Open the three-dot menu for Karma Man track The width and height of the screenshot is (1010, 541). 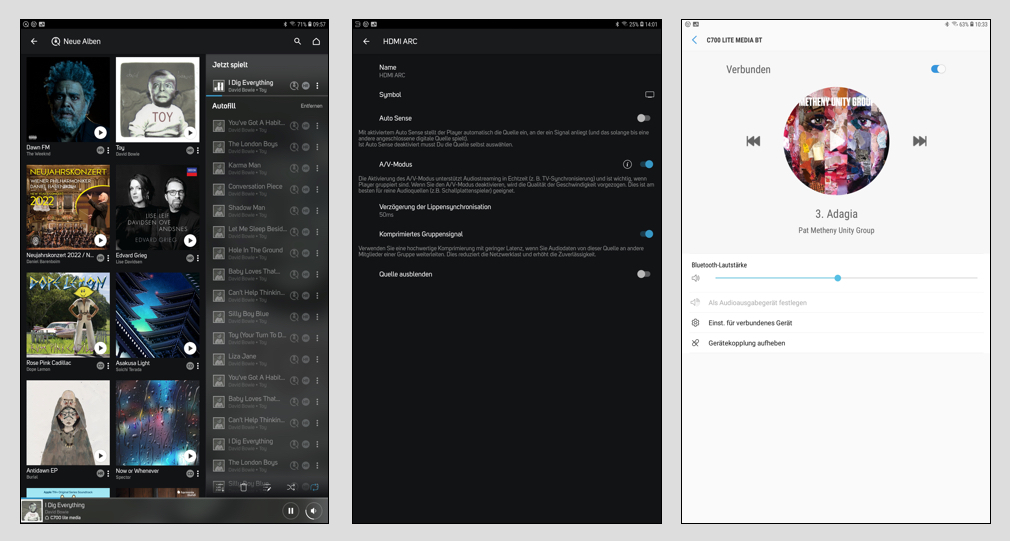tap(317, 168)
